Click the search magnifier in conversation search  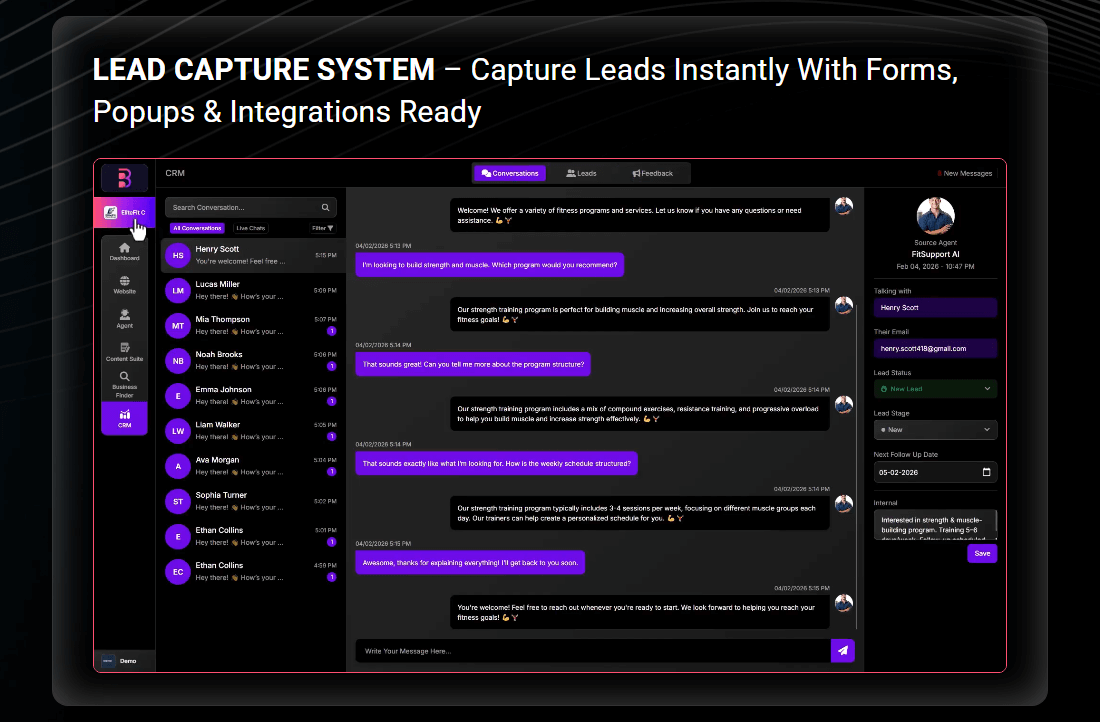325,208
